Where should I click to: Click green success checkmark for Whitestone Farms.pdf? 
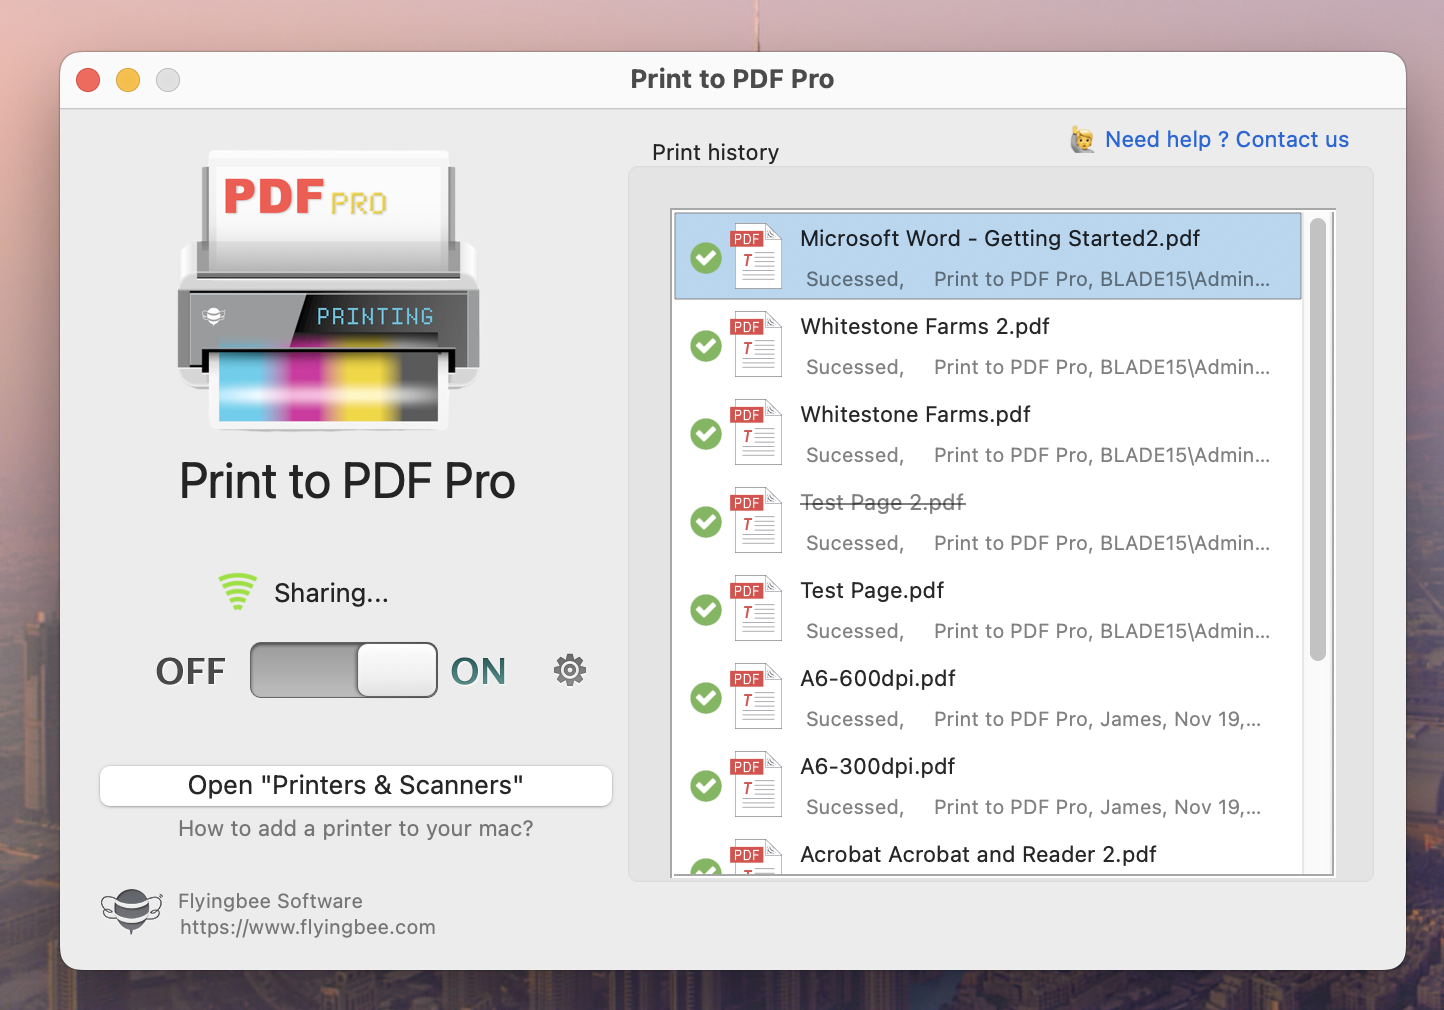[x=706, y=434]
